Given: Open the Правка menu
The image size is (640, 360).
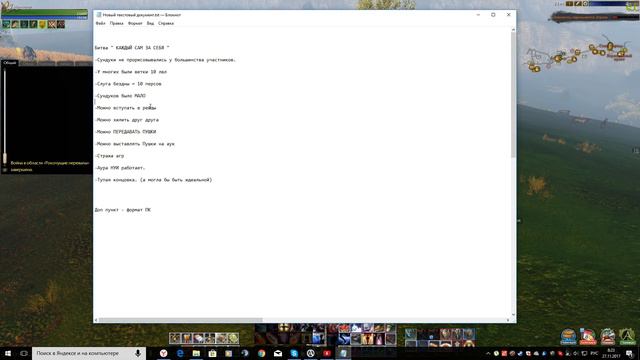Looking at the screenshot, I should [116, 23].
